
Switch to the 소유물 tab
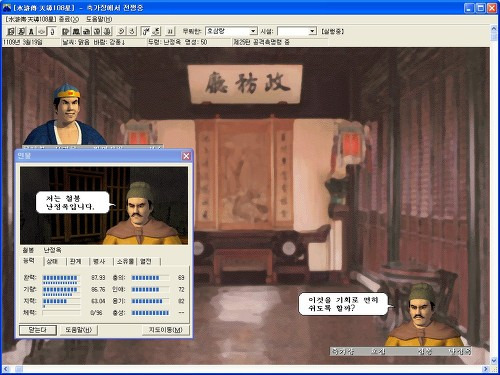(125, 261)
